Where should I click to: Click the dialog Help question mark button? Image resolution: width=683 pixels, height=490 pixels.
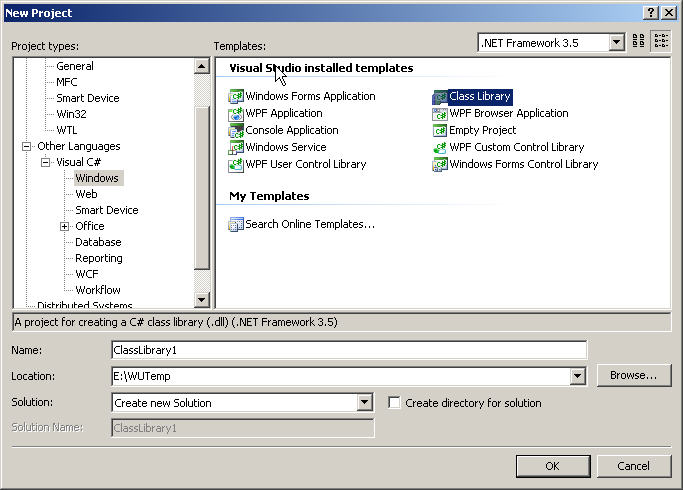[650, 13]
